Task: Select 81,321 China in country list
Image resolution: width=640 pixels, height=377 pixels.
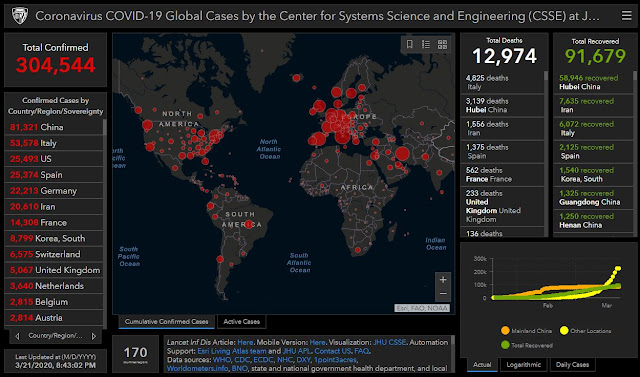Action: click(x=53, y=127)
